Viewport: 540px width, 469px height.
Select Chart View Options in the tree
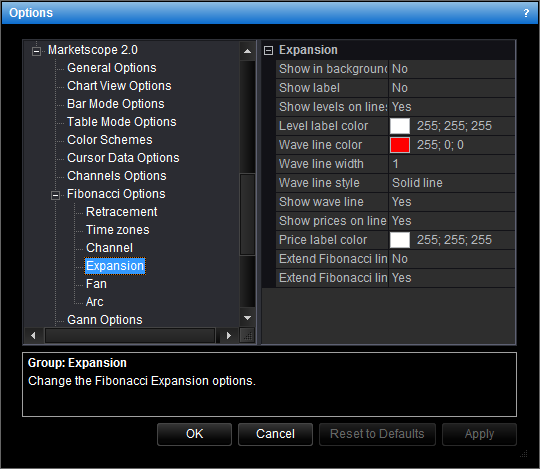pos(119,86)
